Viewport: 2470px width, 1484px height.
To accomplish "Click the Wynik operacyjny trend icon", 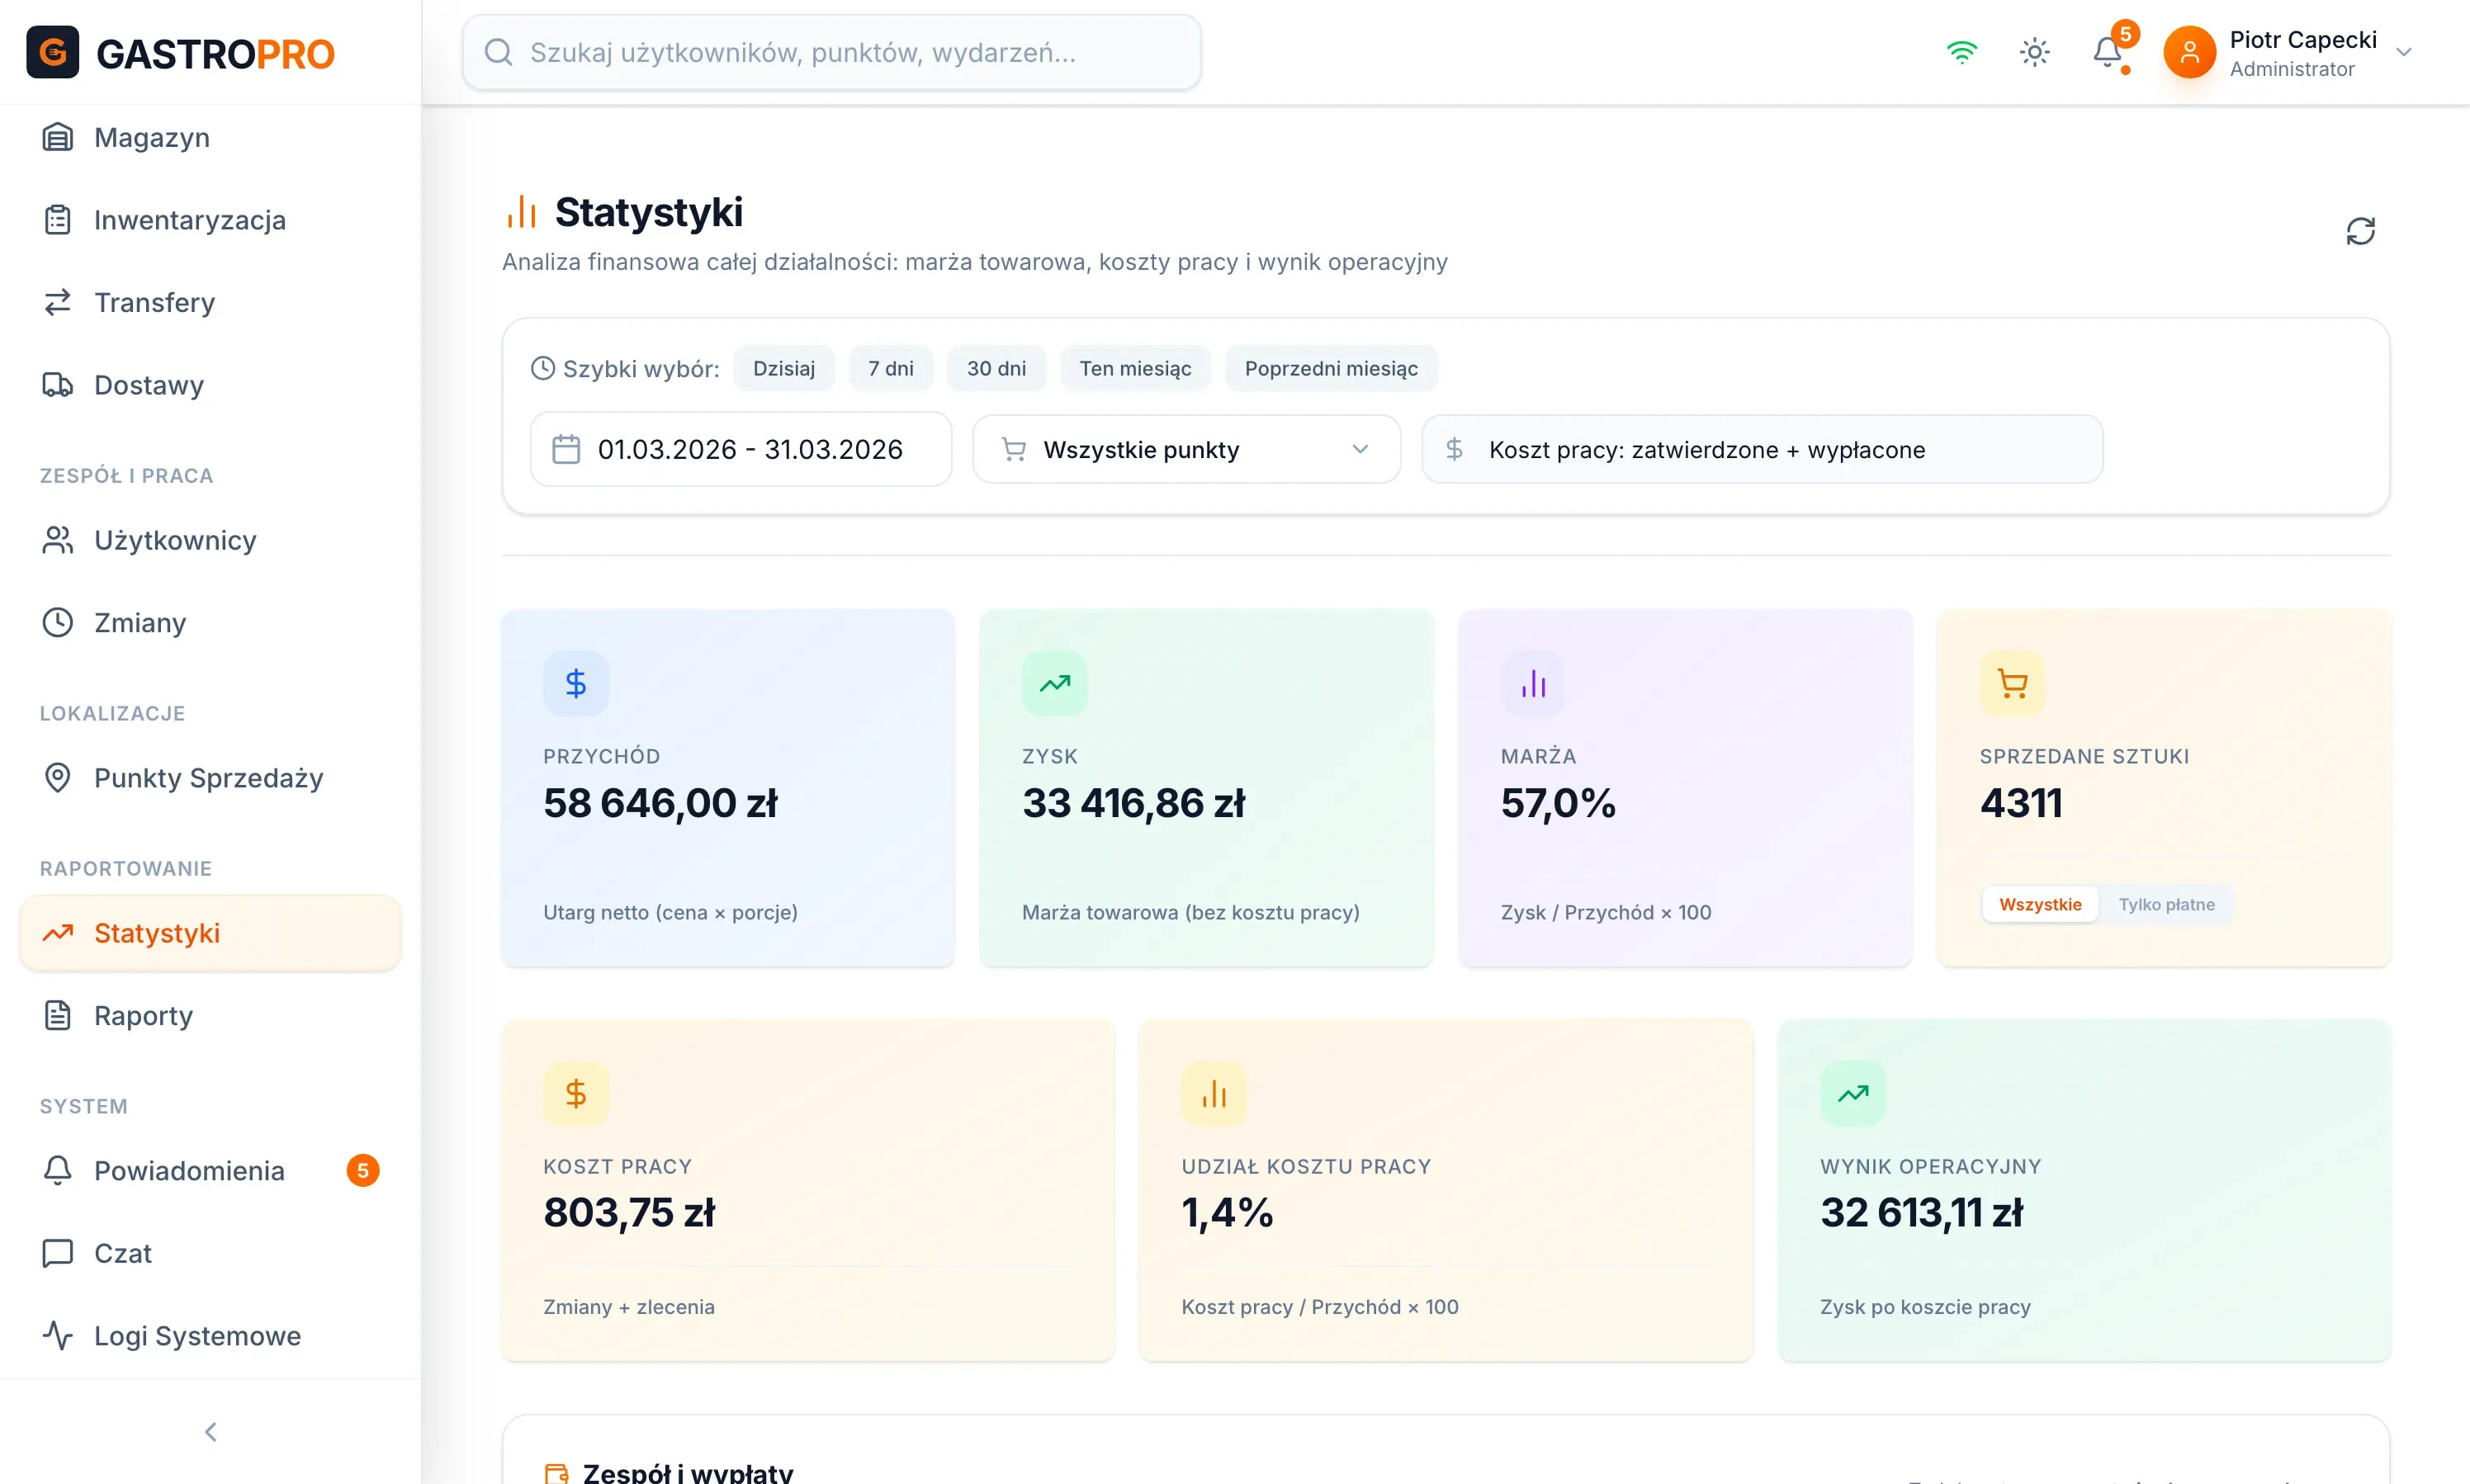I will tap(1853, 1094).
